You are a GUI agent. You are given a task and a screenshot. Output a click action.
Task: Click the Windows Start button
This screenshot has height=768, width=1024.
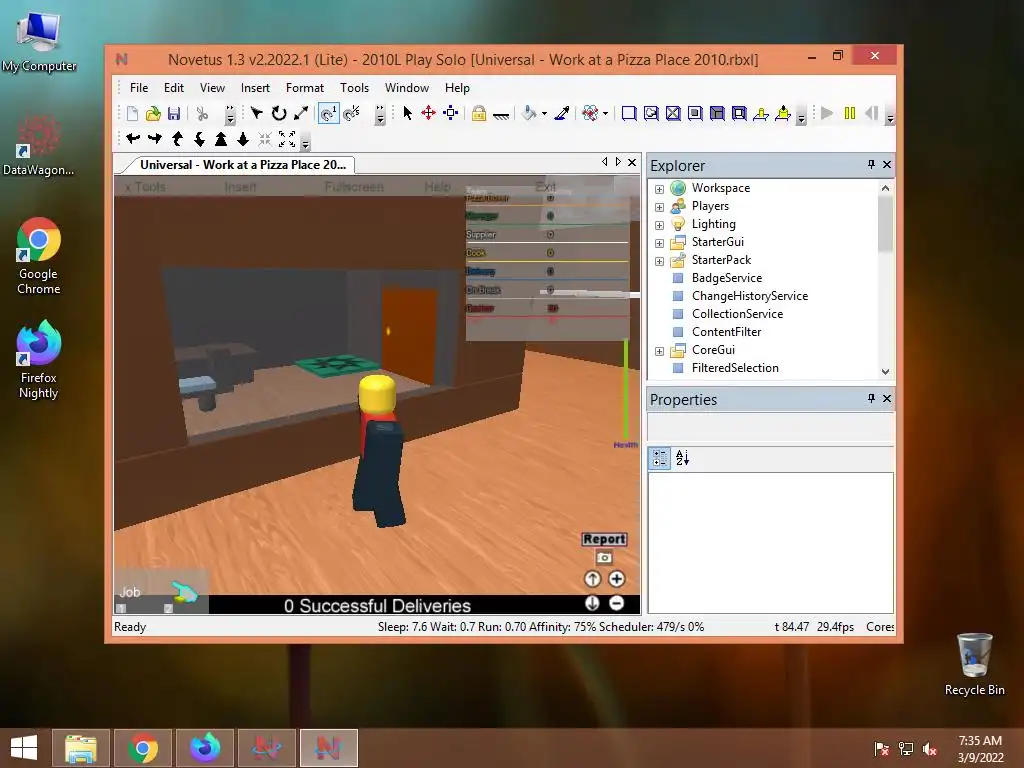(24, 748)
